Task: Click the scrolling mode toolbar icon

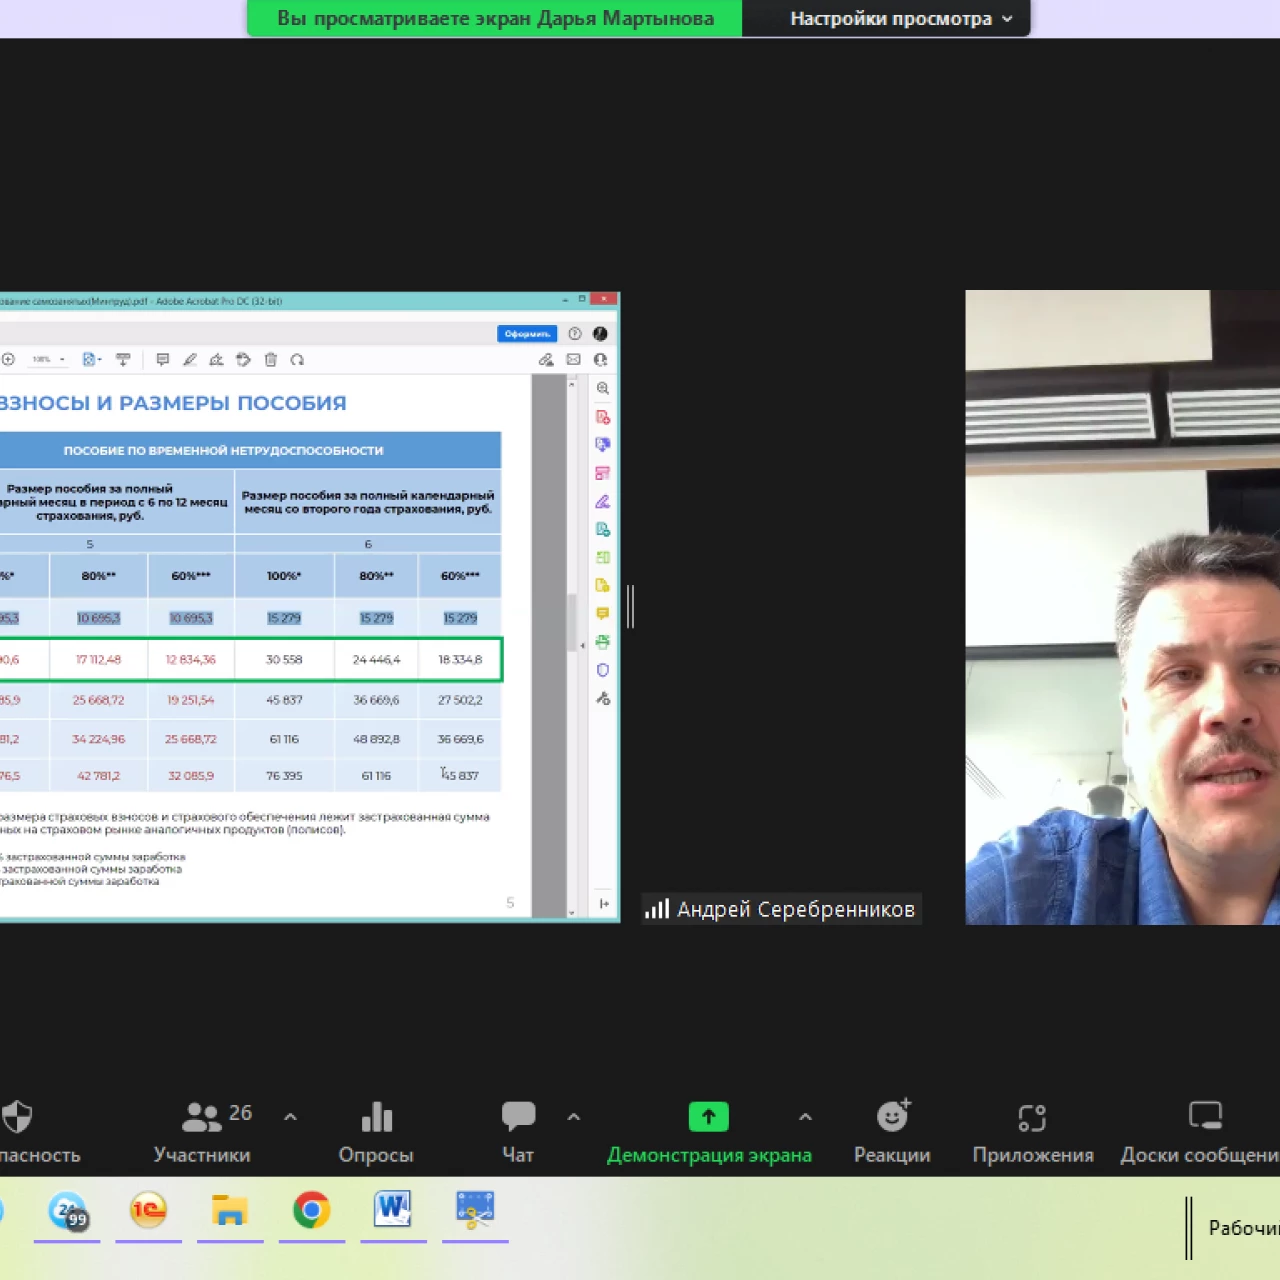Action: (123, 359)
